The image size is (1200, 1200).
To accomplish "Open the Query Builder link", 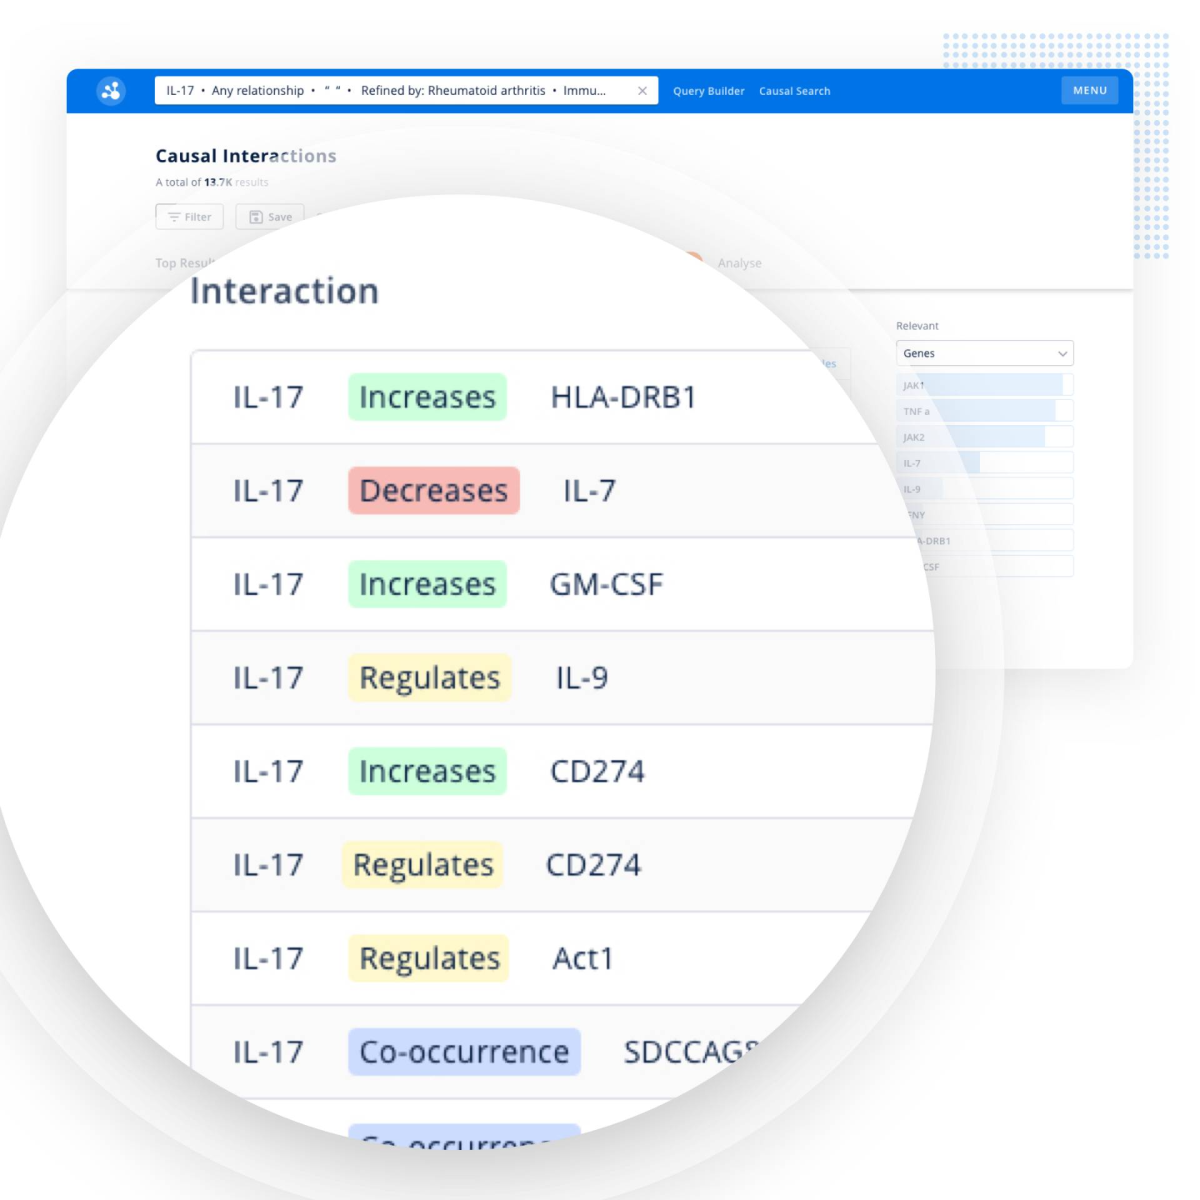I will click(708, 91).
